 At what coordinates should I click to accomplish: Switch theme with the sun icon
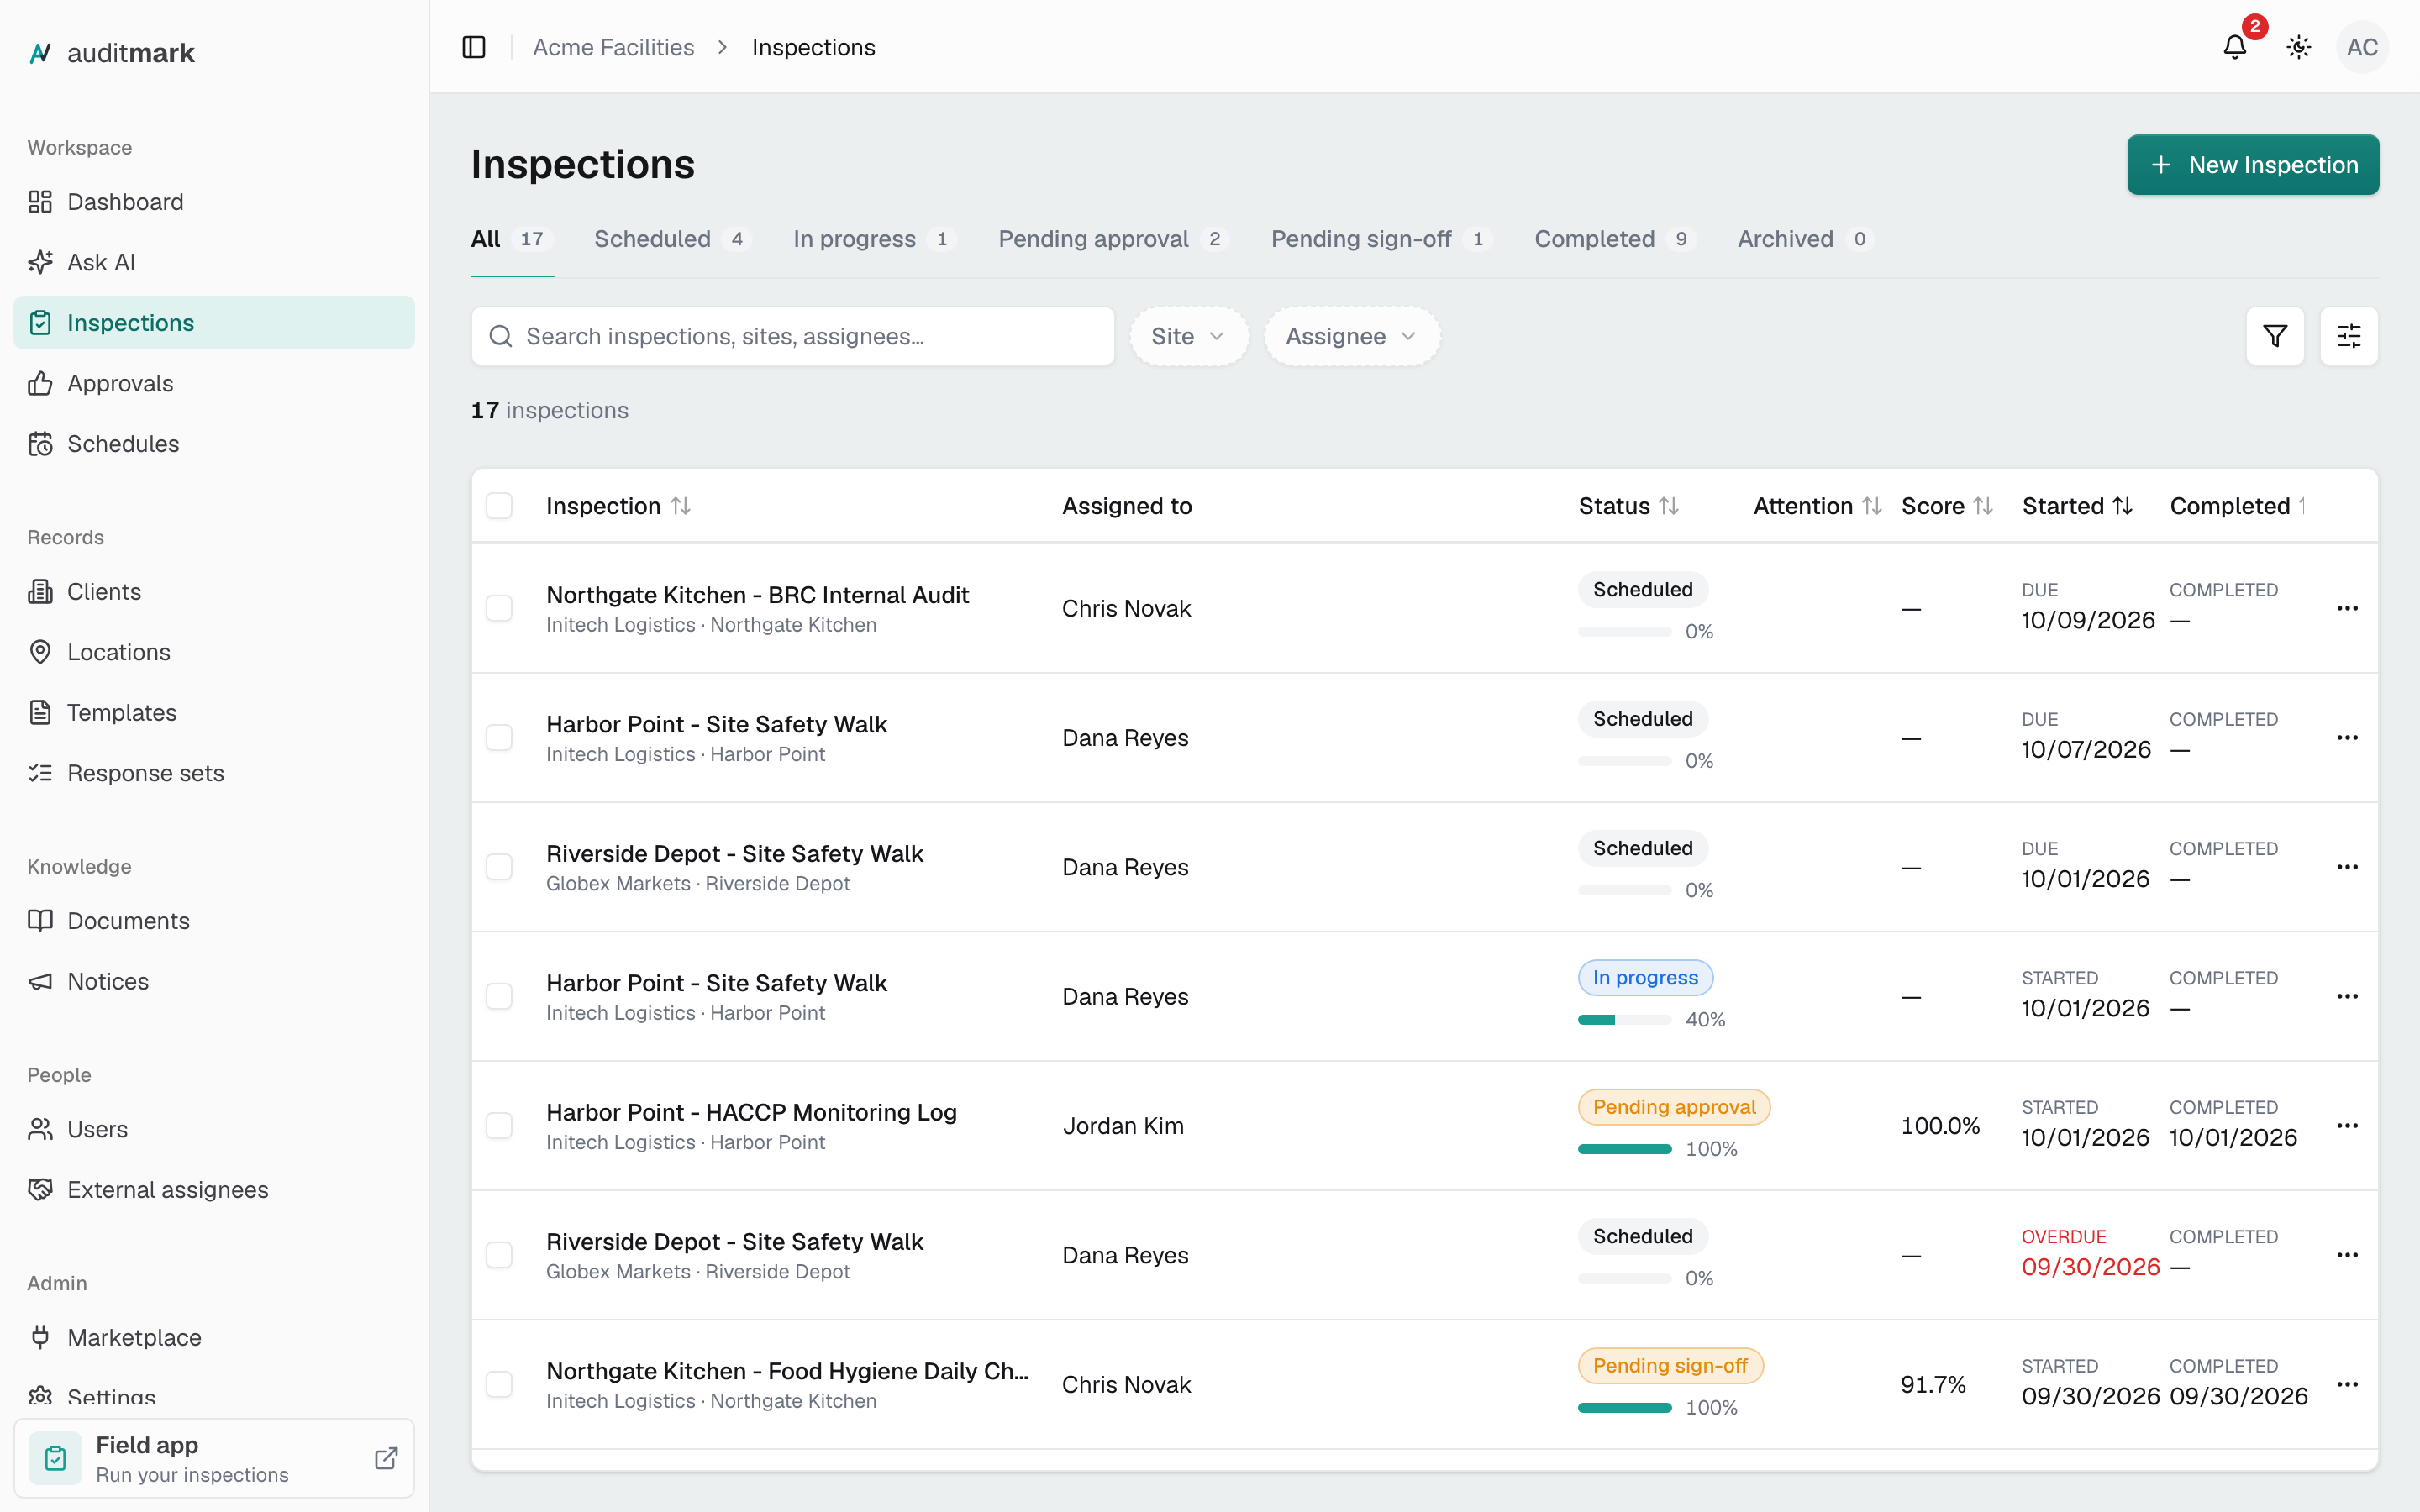[2299, 47]
